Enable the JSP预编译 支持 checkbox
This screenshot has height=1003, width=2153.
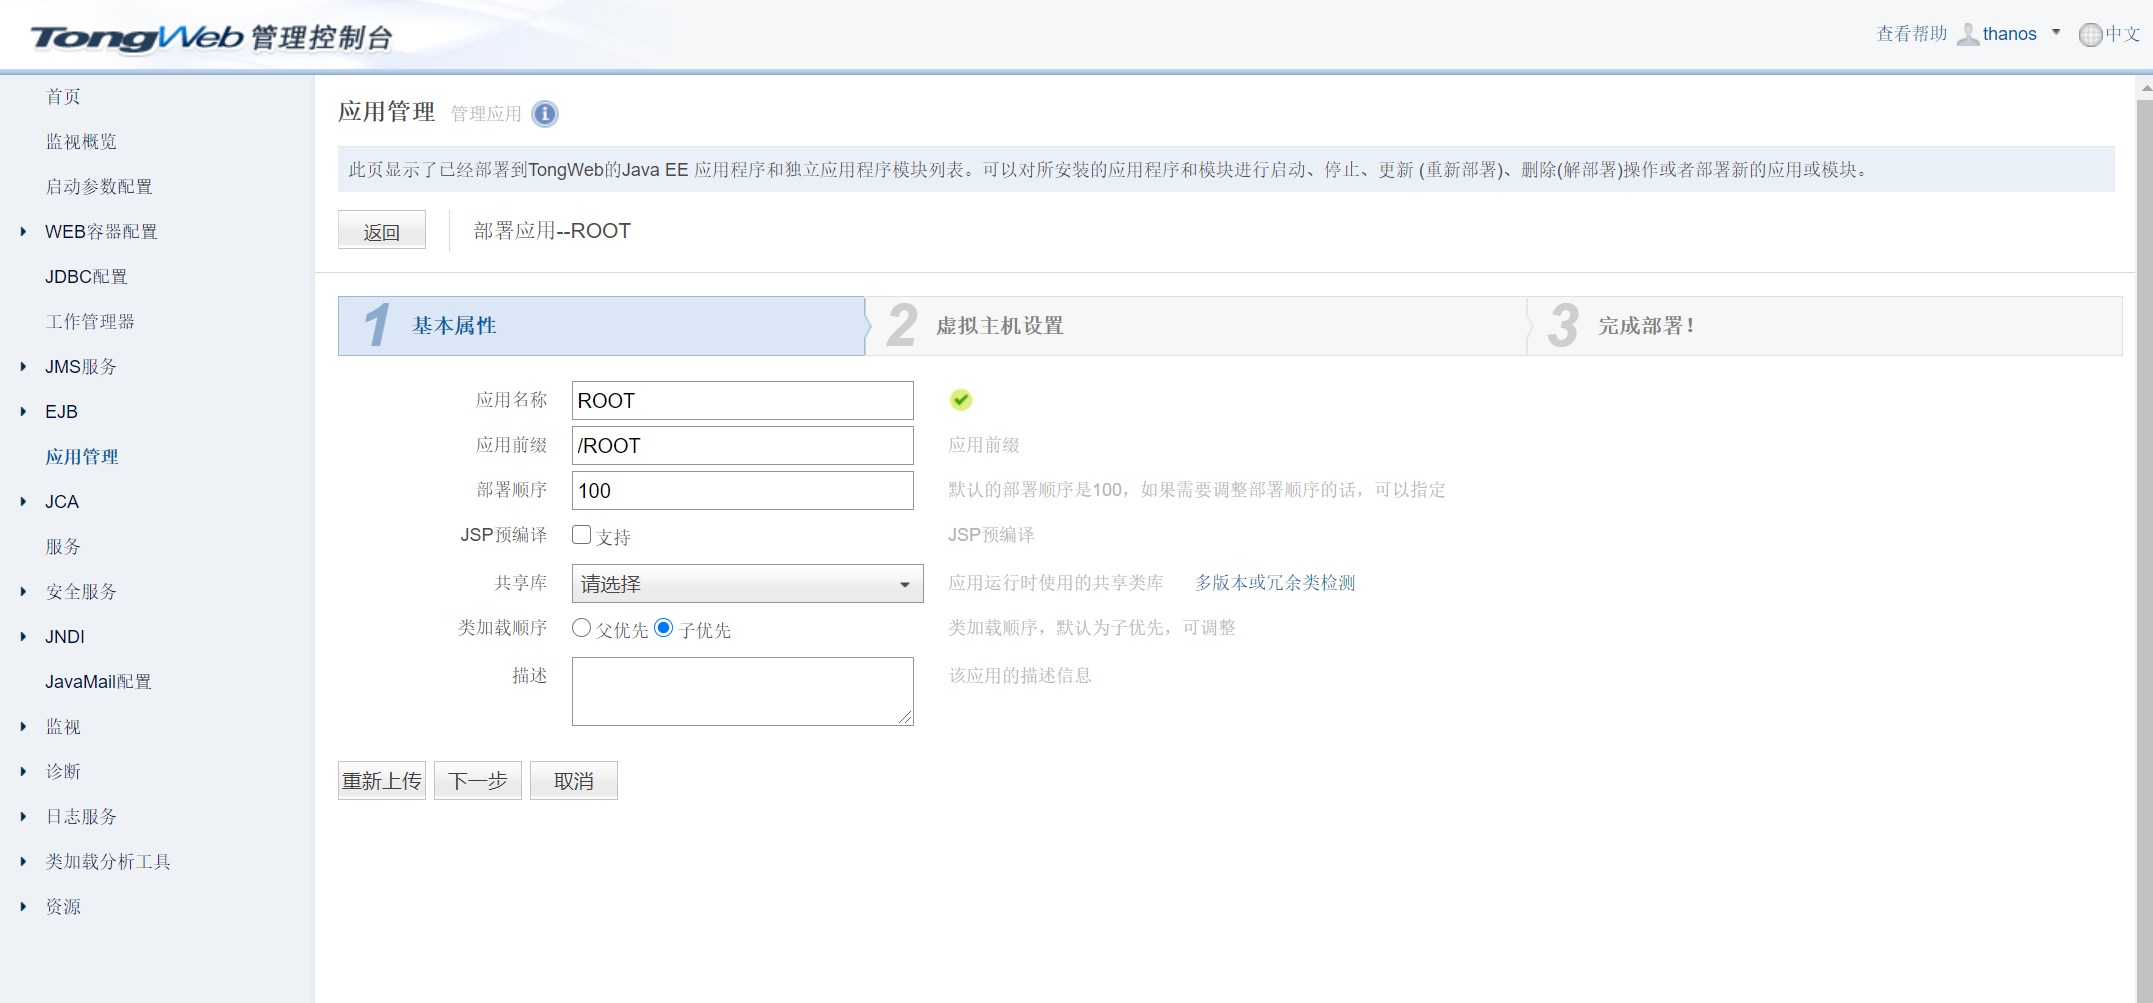point(581,535)
